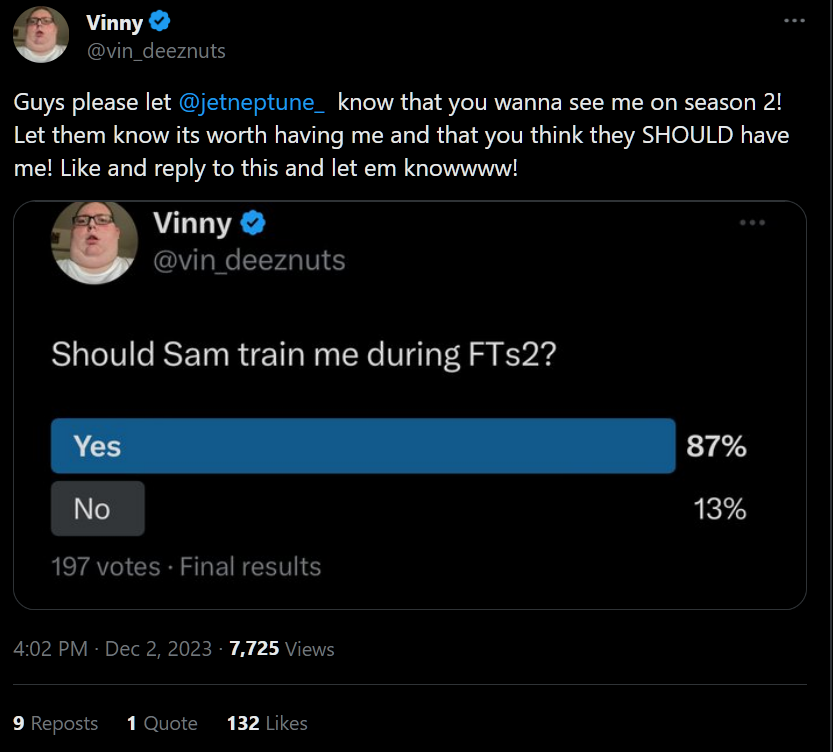View the 132 Likes list

click(267, 723)
